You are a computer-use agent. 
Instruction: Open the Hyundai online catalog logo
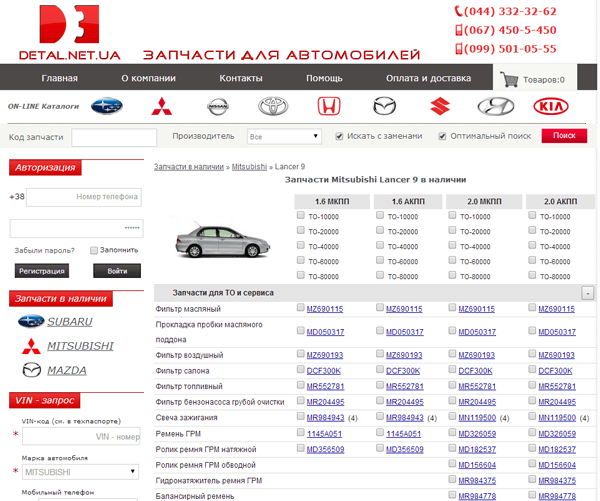(496, 106)
